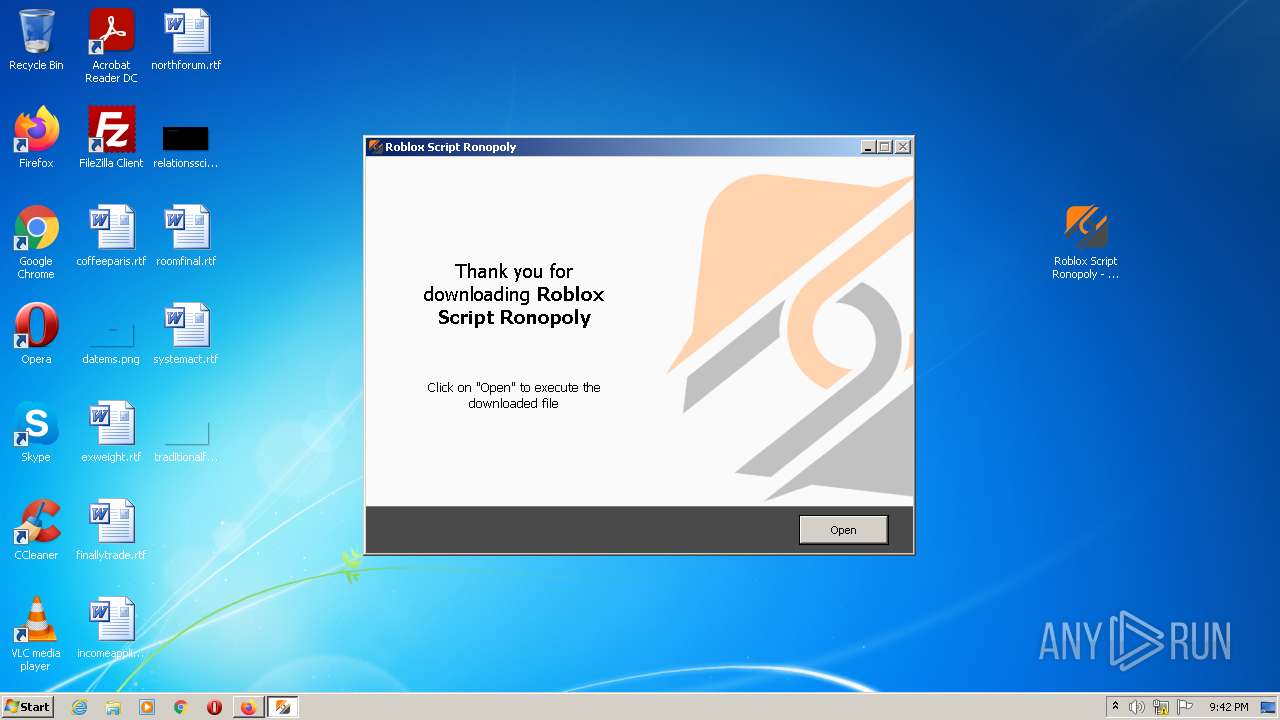Select the FileZilla Client desktop shortcut
Screen dimensions: 1280x720
[x=111, y=138]
